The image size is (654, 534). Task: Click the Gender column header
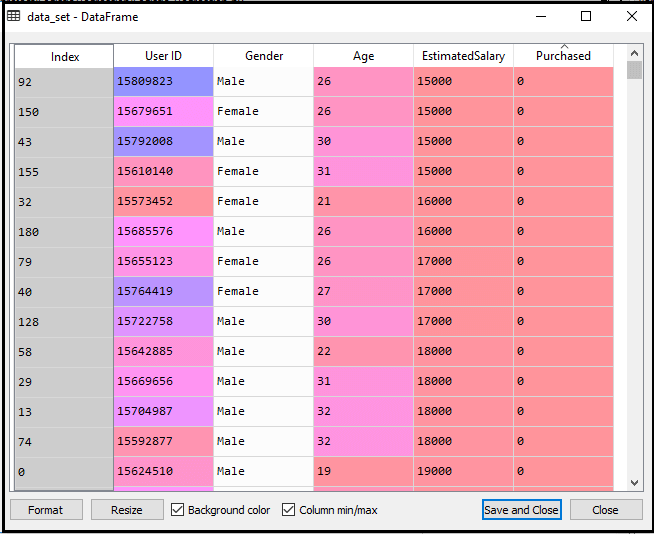pyautogui.click(x=263, y=56)
